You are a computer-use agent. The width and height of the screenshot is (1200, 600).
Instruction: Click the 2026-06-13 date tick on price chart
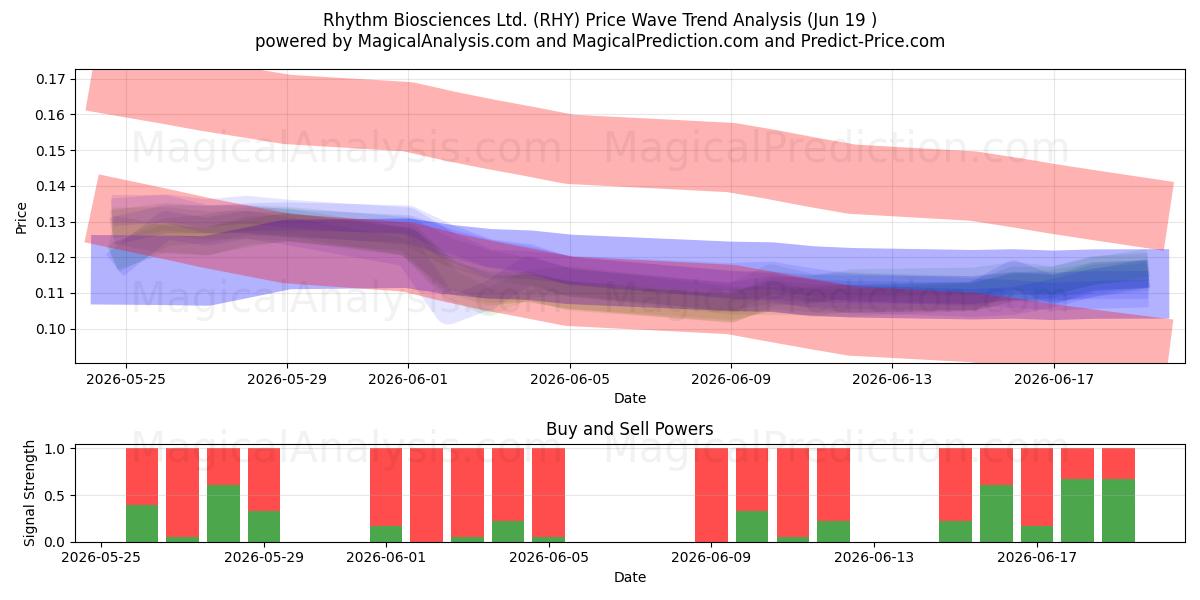coord(893,379)
